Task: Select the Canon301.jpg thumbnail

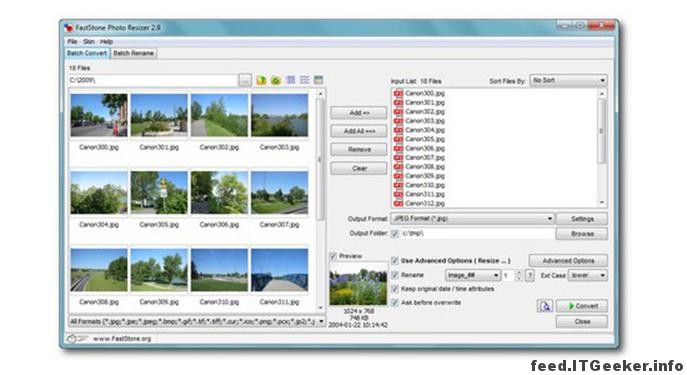Action: point(159,115)
